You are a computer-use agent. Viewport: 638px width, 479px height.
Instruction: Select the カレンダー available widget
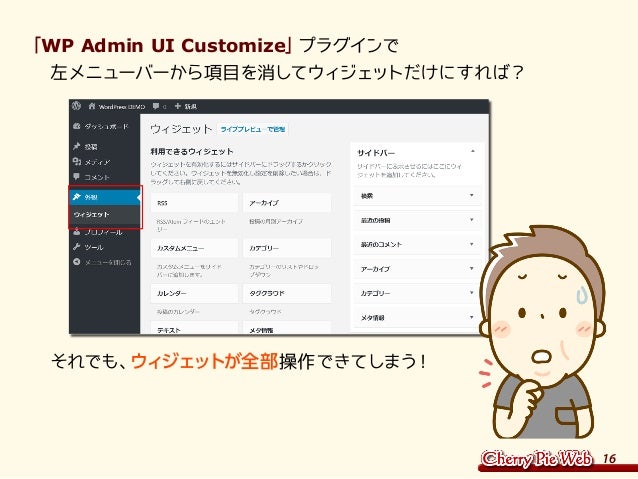click(x=194, y=293)
